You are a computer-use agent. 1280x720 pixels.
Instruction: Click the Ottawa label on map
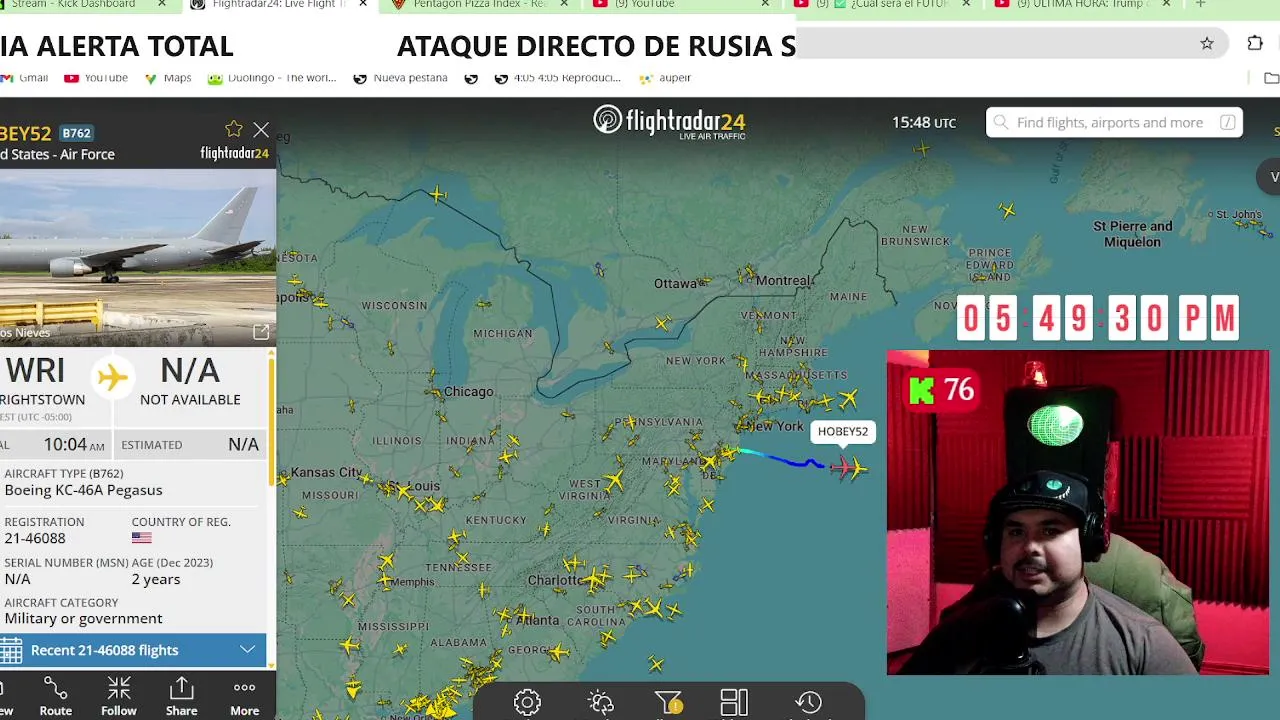[675, 283]
